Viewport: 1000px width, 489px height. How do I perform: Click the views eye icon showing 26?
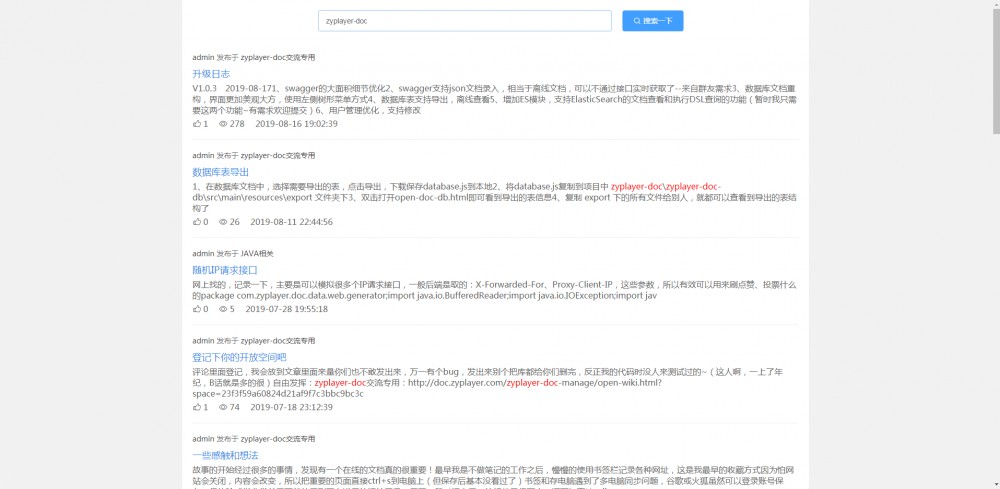click(223, 222)
